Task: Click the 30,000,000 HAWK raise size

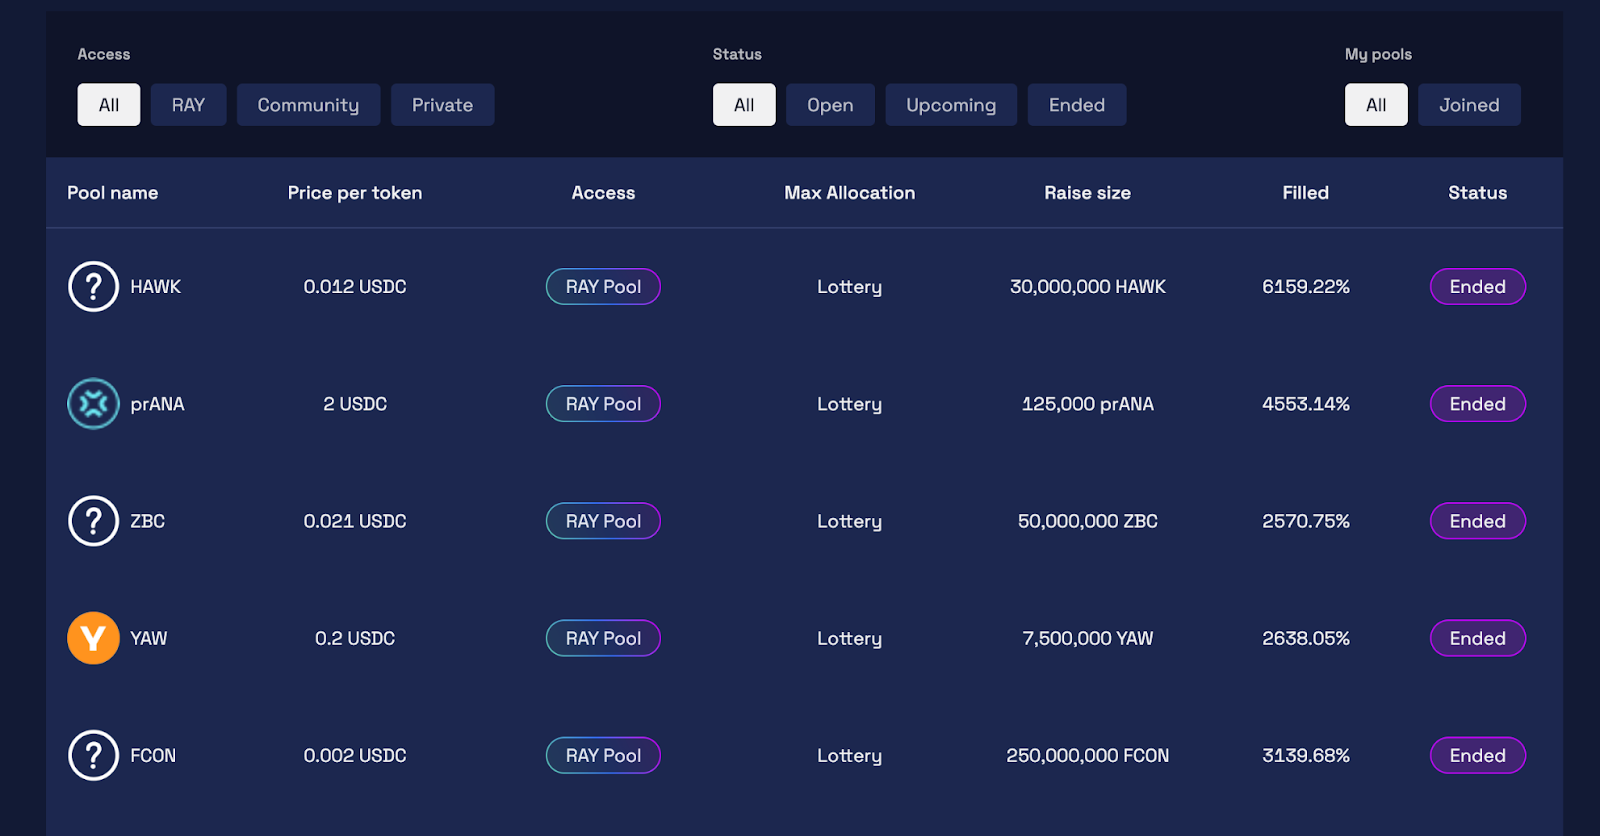Action: 1088,287
